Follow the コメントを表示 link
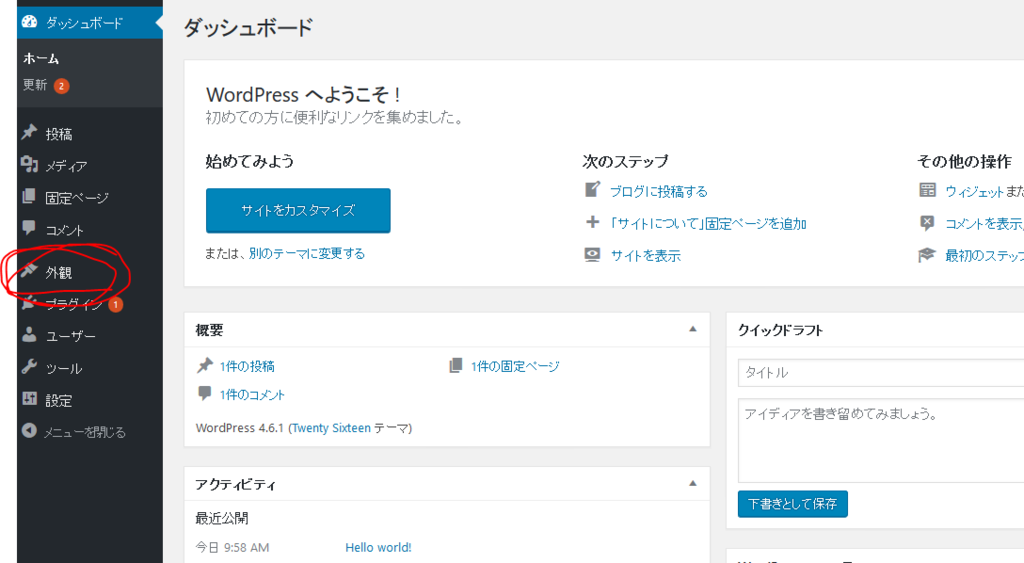Viewport: 1024px width, 563px height. tap(984, 223)
